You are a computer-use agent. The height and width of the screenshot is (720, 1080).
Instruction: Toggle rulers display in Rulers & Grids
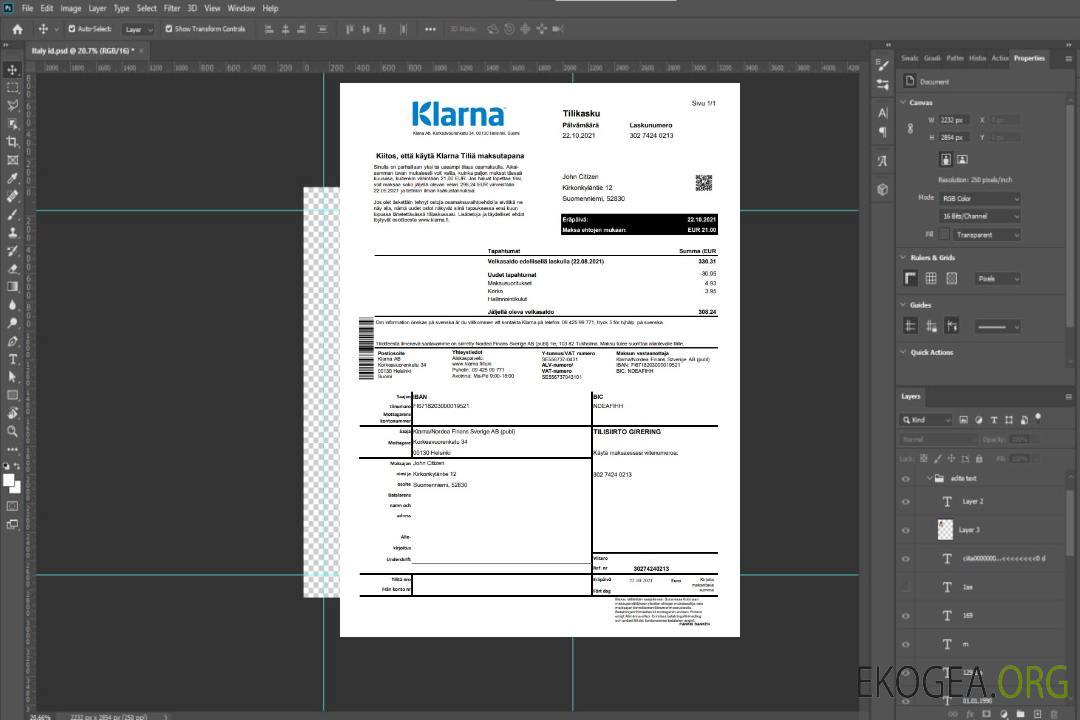[x=911, y=278]
